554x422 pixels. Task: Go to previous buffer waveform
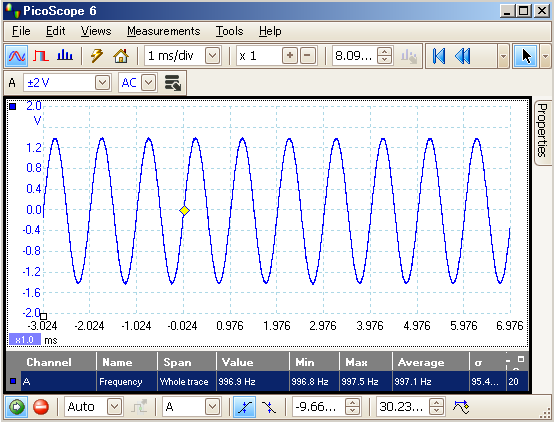coord(462,56)
